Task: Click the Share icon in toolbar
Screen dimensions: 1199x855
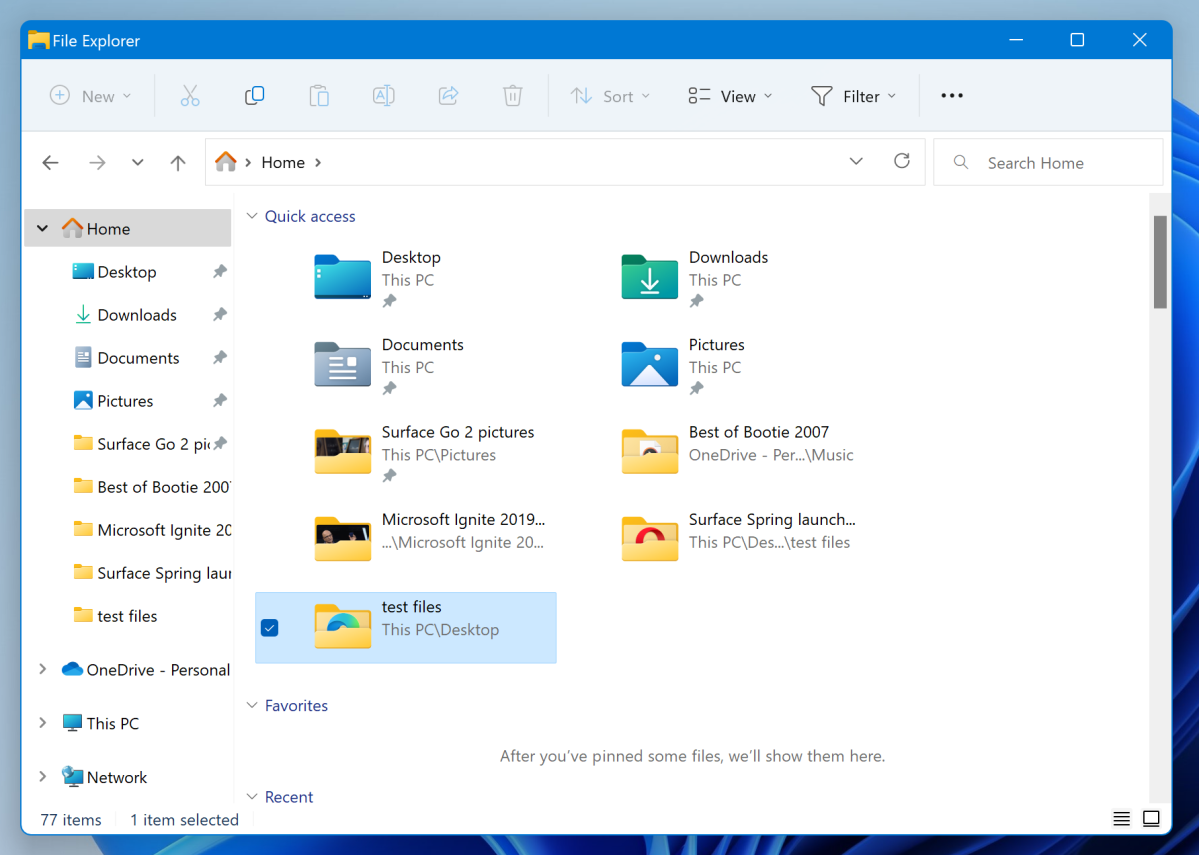Action: (x=448, y=96)
